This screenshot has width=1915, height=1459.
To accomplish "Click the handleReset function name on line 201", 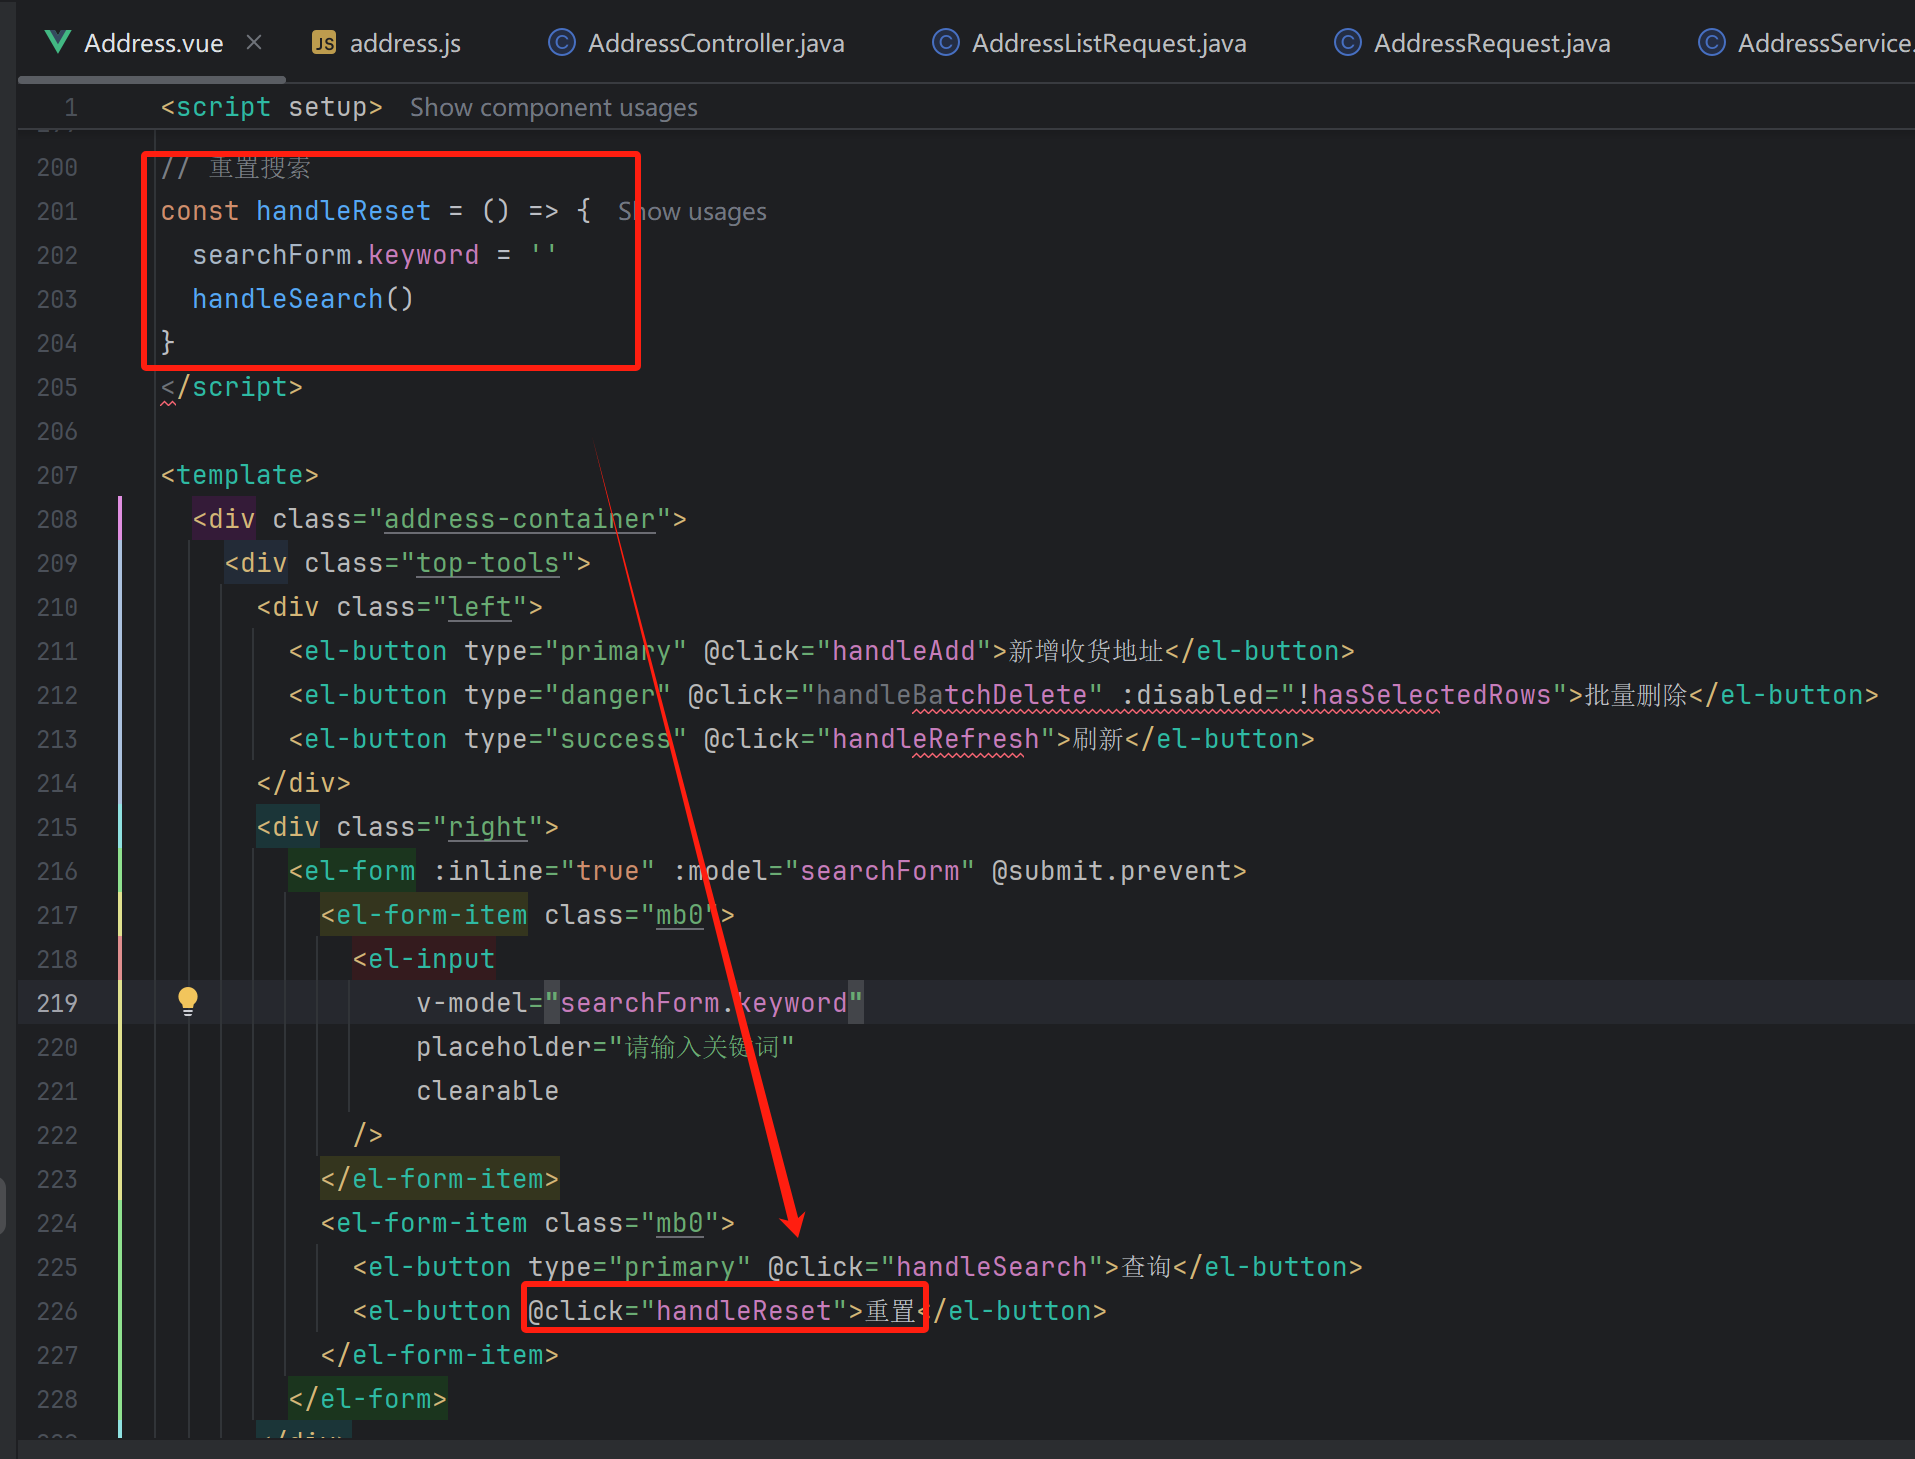I will click(x=343, y=211).
